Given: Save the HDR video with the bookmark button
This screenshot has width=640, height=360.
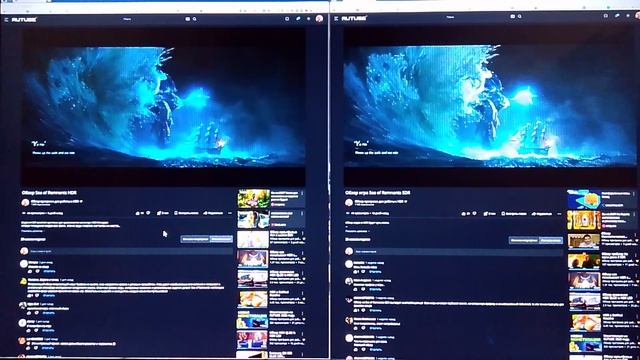Looking at the screenshot, I should pyautogui.click(x=186, y=213).
